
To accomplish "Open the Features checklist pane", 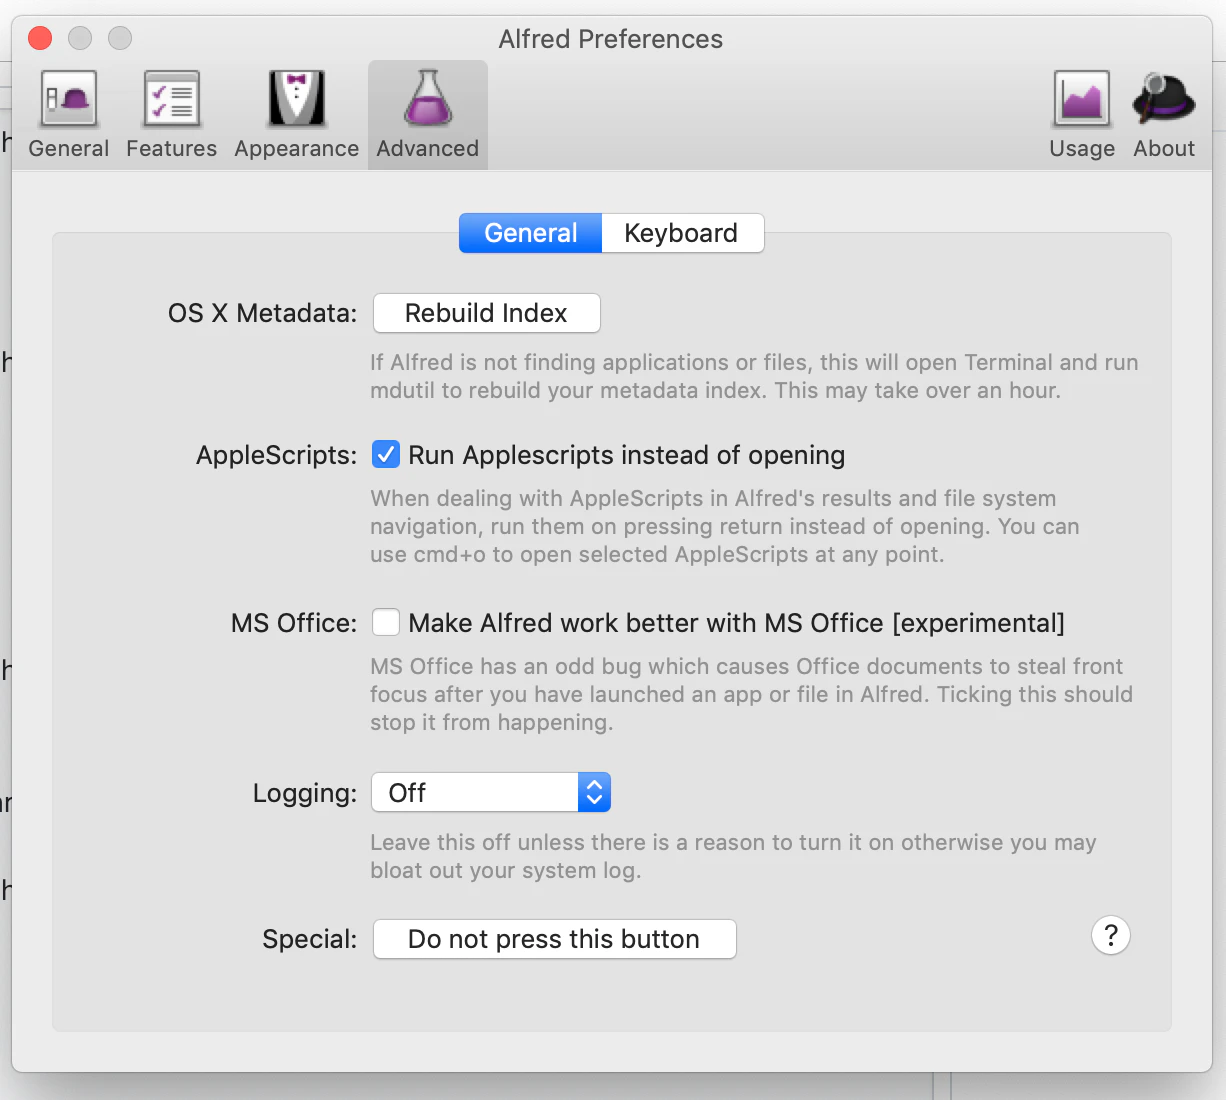I will coord(172,115).
